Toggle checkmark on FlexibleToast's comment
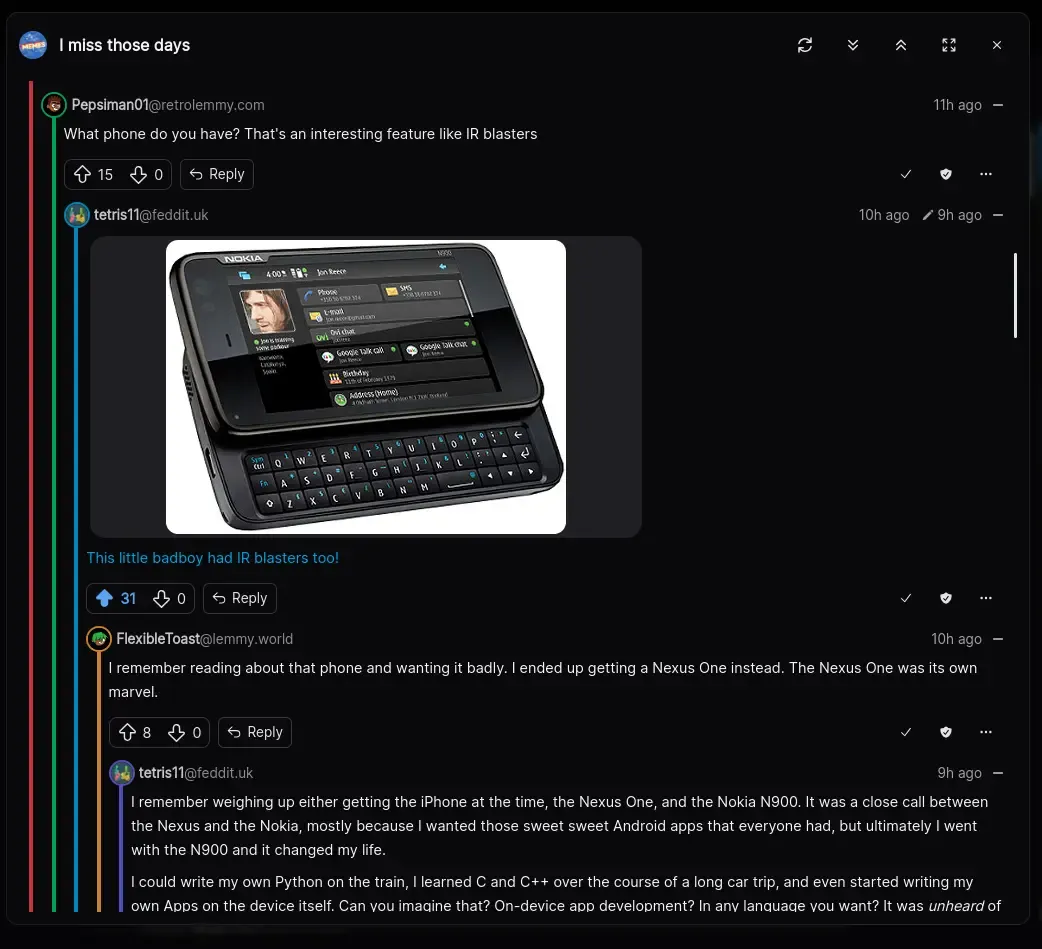 (905, 732)
